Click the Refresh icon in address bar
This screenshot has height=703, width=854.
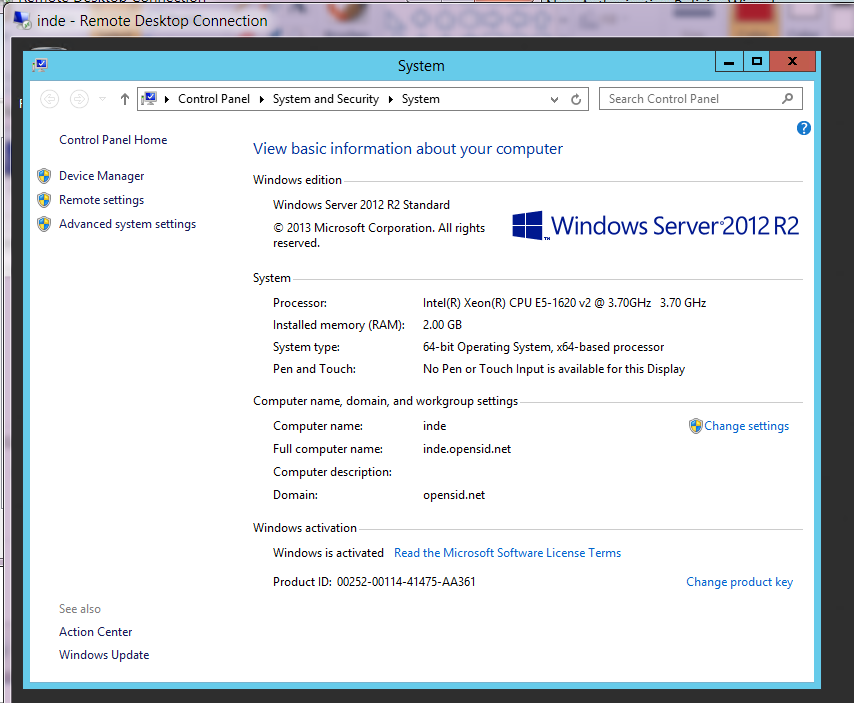pyautogui.click(x=576, y=99)
